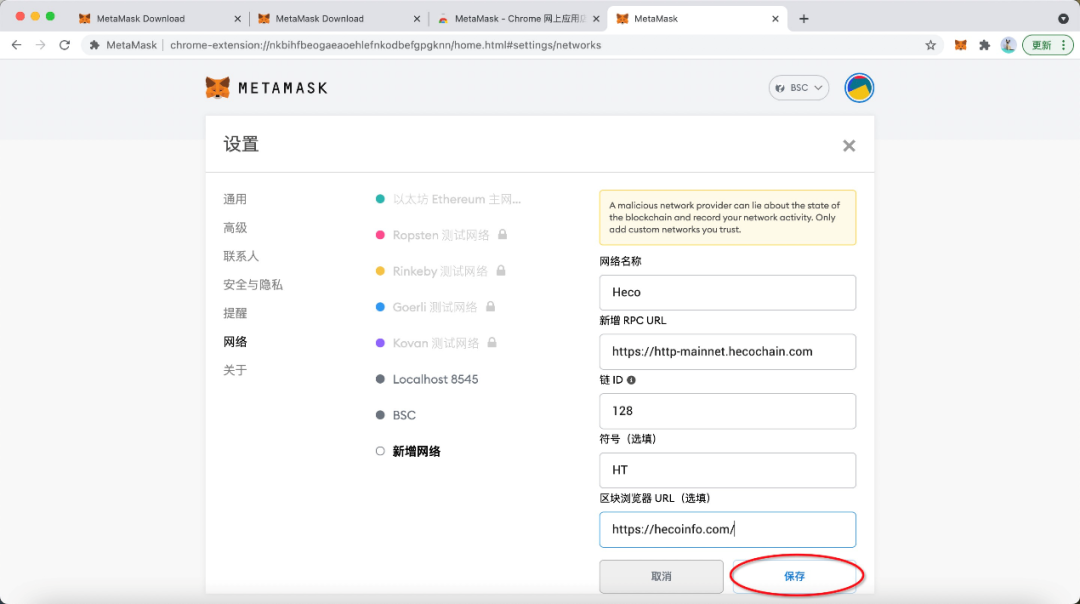The width and height of the screenshot is (1080, 604).
Task: Select the 以太坊 Ethereum mainnet network
Action: [448, 199]
